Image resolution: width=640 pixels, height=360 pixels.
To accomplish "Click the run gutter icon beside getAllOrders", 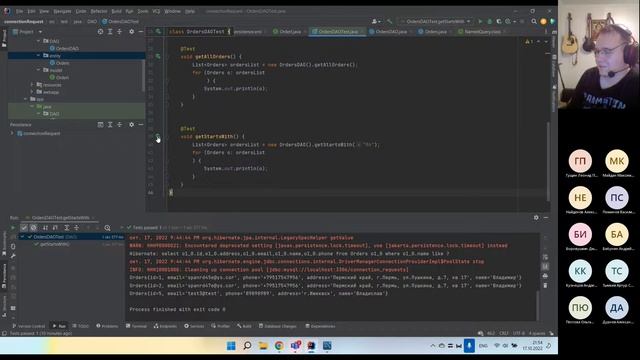I will 158,56.
